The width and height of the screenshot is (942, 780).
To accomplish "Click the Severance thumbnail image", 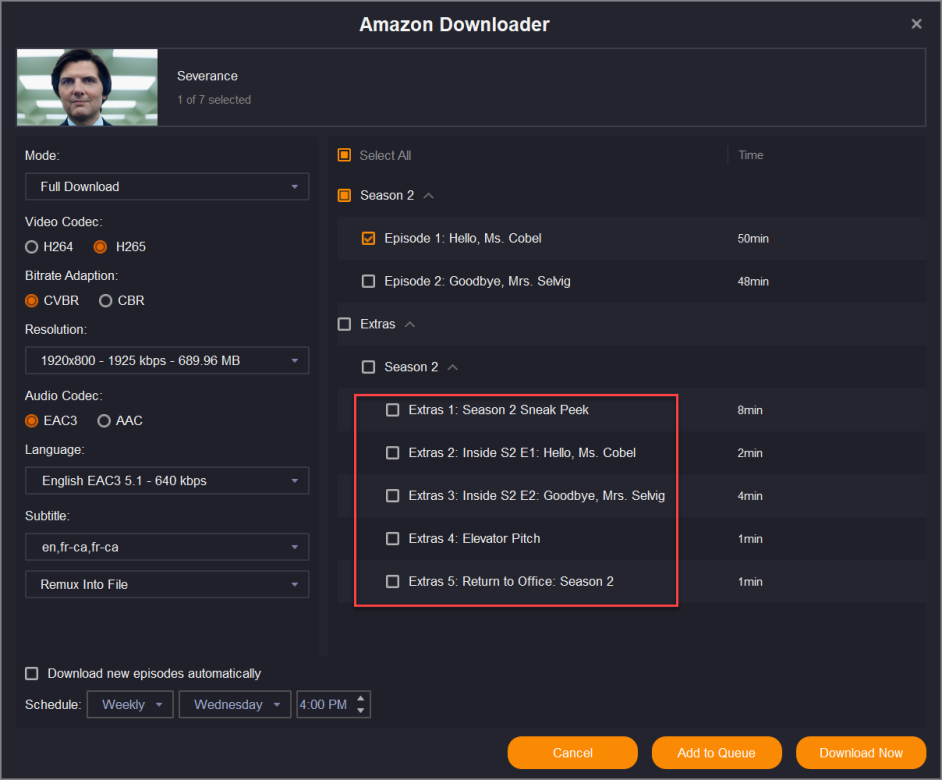I will (x=87, y=87).
